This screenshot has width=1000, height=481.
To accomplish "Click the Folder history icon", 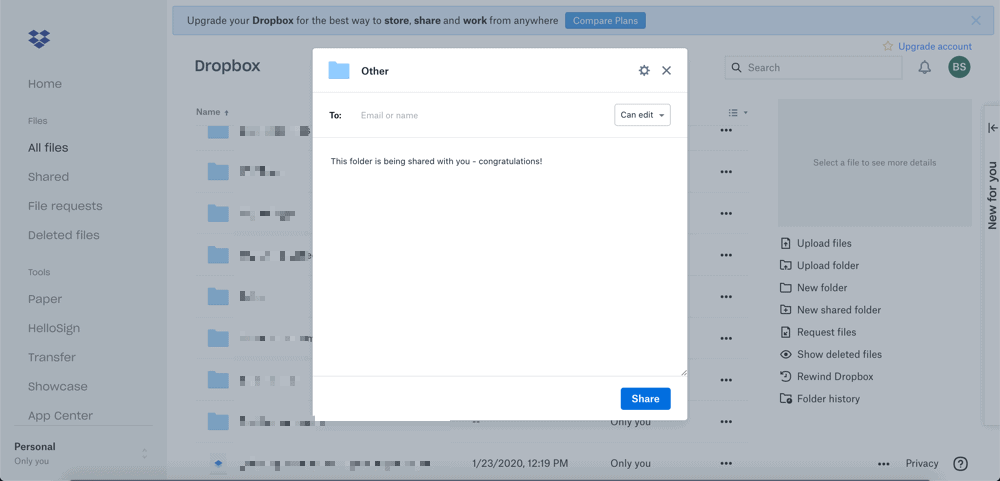I will click(786, 399).
